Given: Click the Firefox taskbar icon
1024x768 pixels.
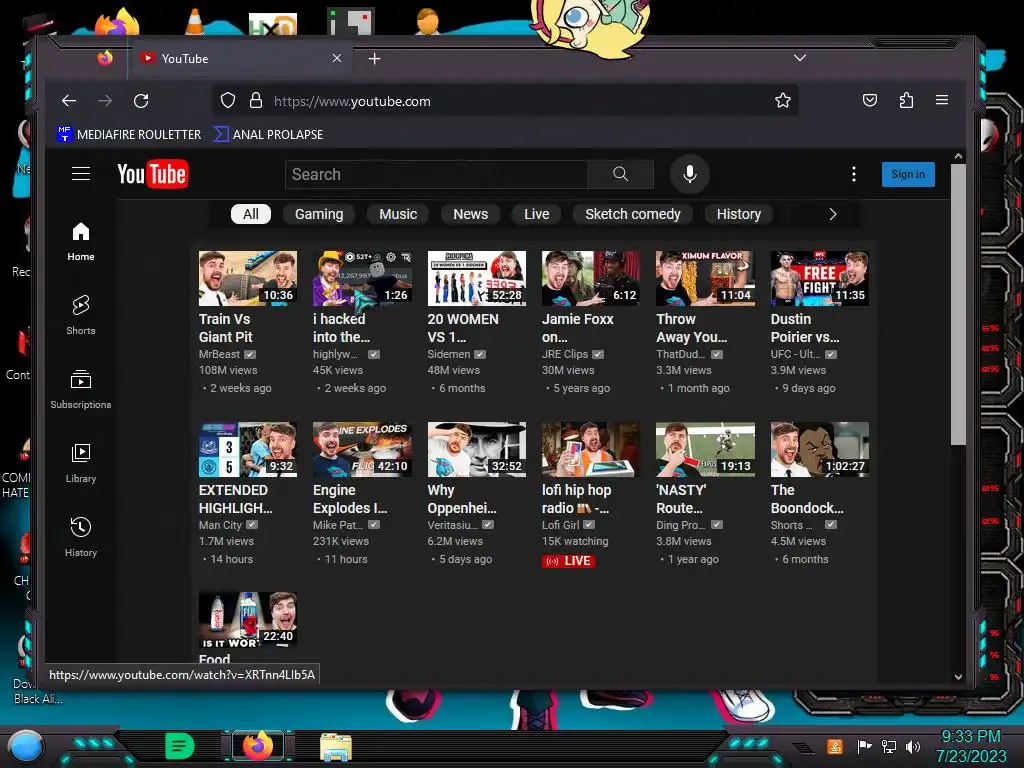Looking at the screenshot, I should 258,746.
